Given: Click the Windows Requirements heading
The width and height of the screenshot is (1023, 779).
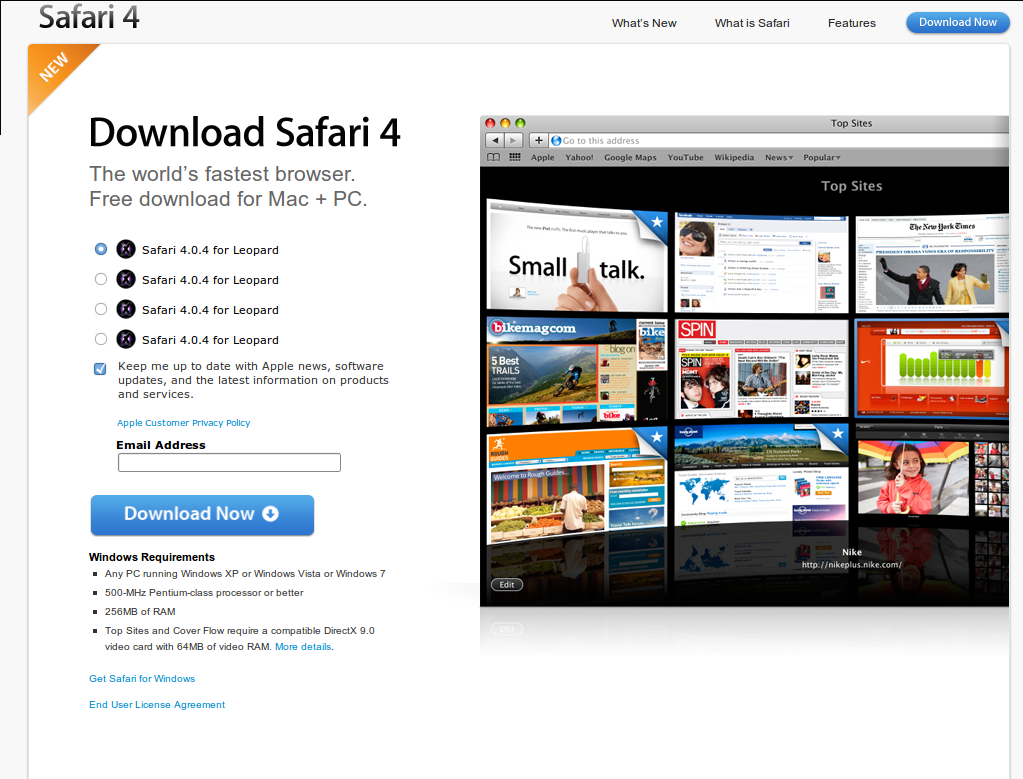Looking at the screenshot, I should (152, 557).
